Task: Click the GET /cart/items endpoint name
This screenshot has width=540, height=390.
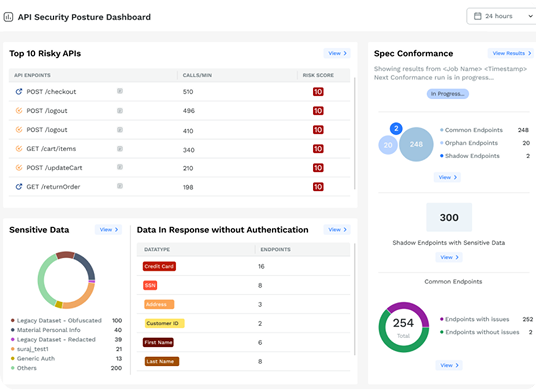Action: point(51,148)
